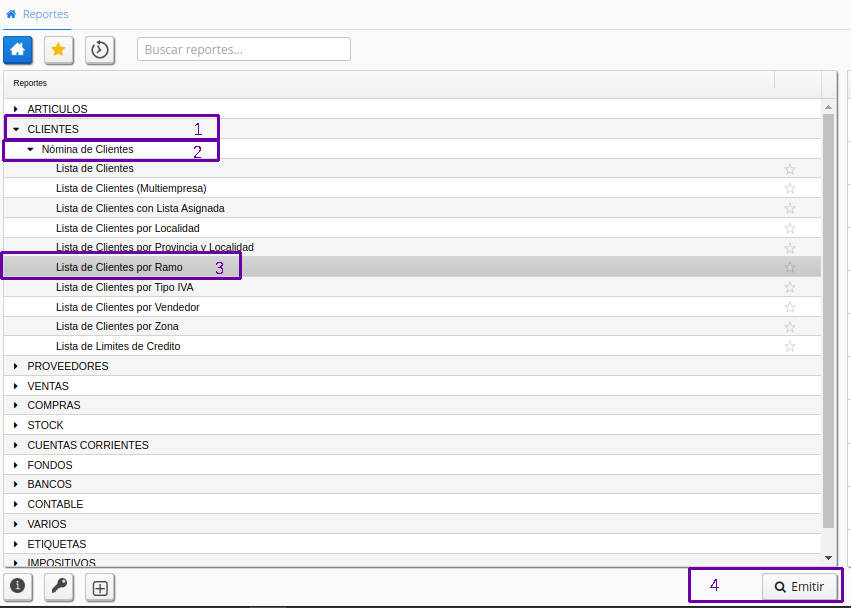
Task: Select Lista de Clientes por Vendedor
Action: (x=128, y=307)
